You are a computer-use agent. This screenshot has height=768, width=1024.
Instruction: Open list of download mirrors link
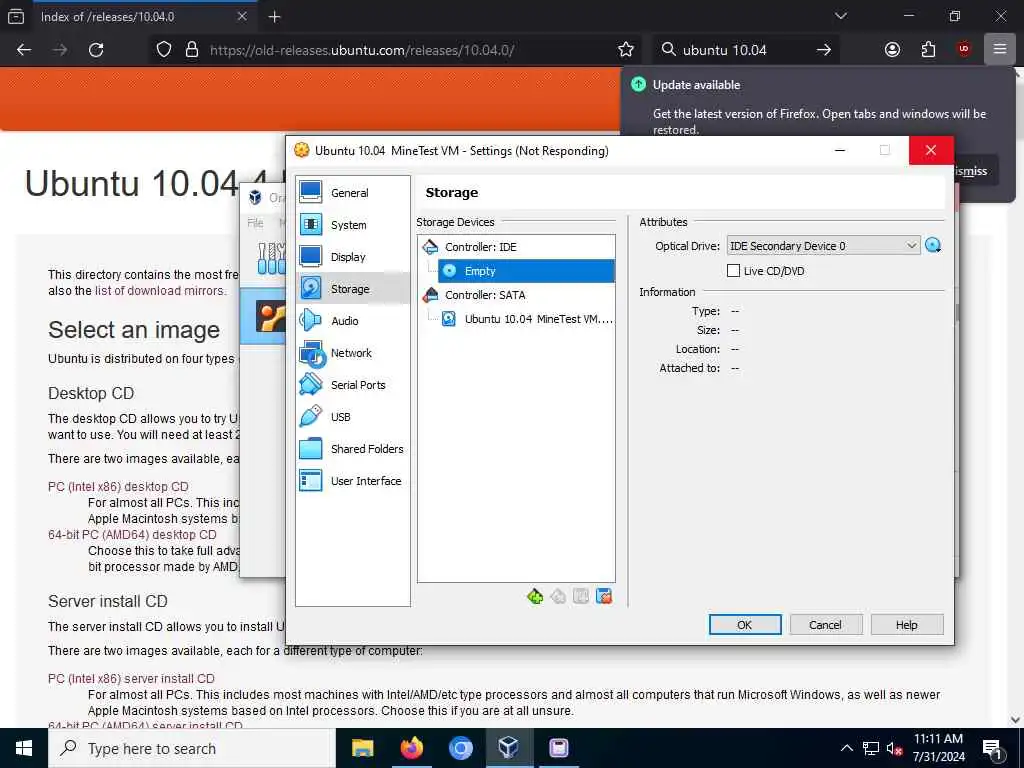(160, 291)
